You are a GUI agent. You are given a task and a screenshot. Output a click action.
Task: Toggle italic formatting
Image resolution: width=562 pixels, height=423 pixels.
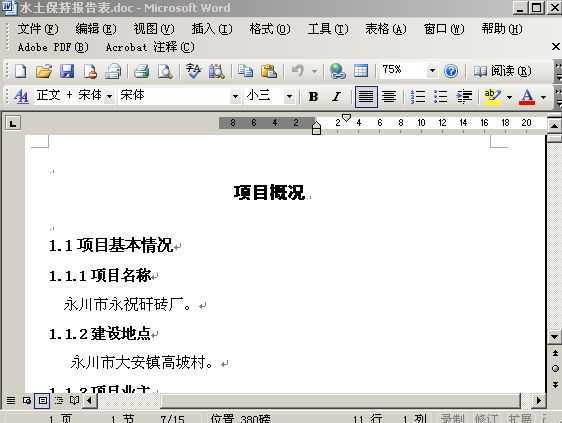click(x=337, y=96)
